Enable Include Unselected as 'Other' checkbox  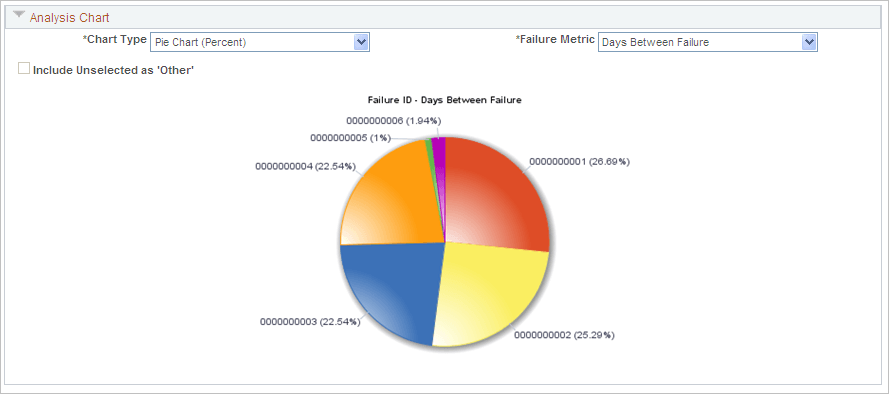coord(24,69)
